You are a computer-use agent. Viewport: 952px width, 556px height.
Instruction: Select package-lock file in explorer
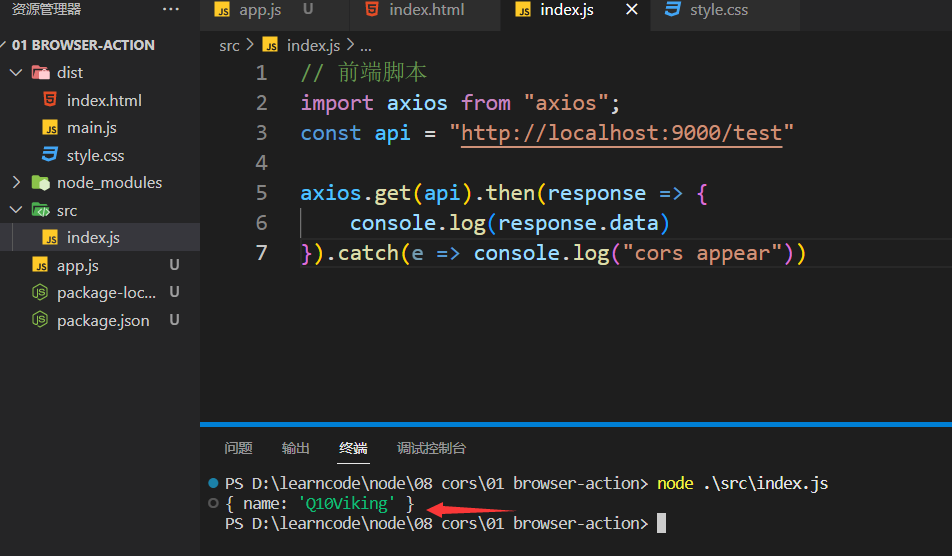click(106, 293)
